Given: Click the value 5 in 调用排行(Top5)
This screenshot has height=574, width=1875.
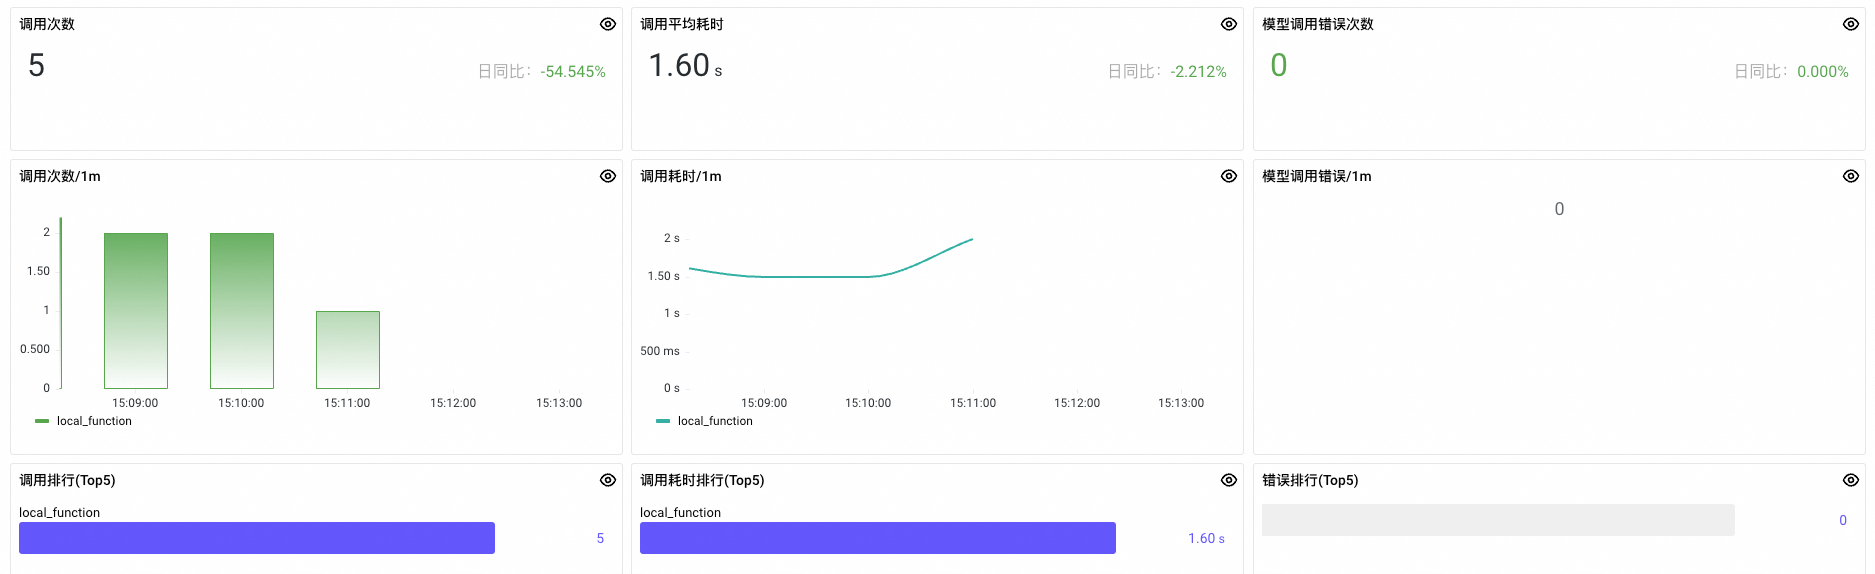Looking at the screenshot, I should [x=600, y=539].
